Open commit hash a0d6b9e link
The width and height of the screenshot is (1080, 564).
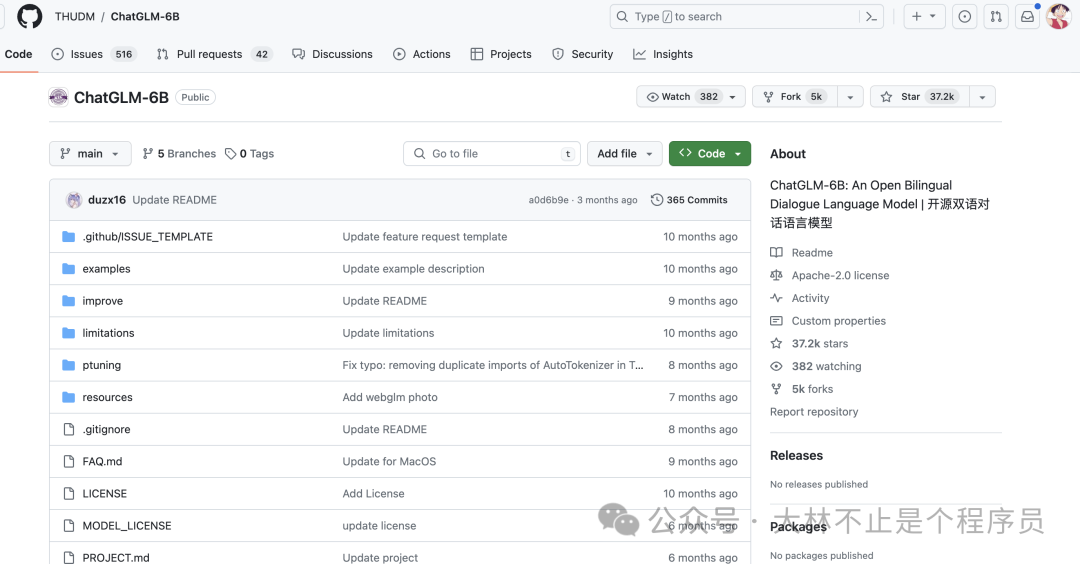pyautogui.click(x=548, y=200)
